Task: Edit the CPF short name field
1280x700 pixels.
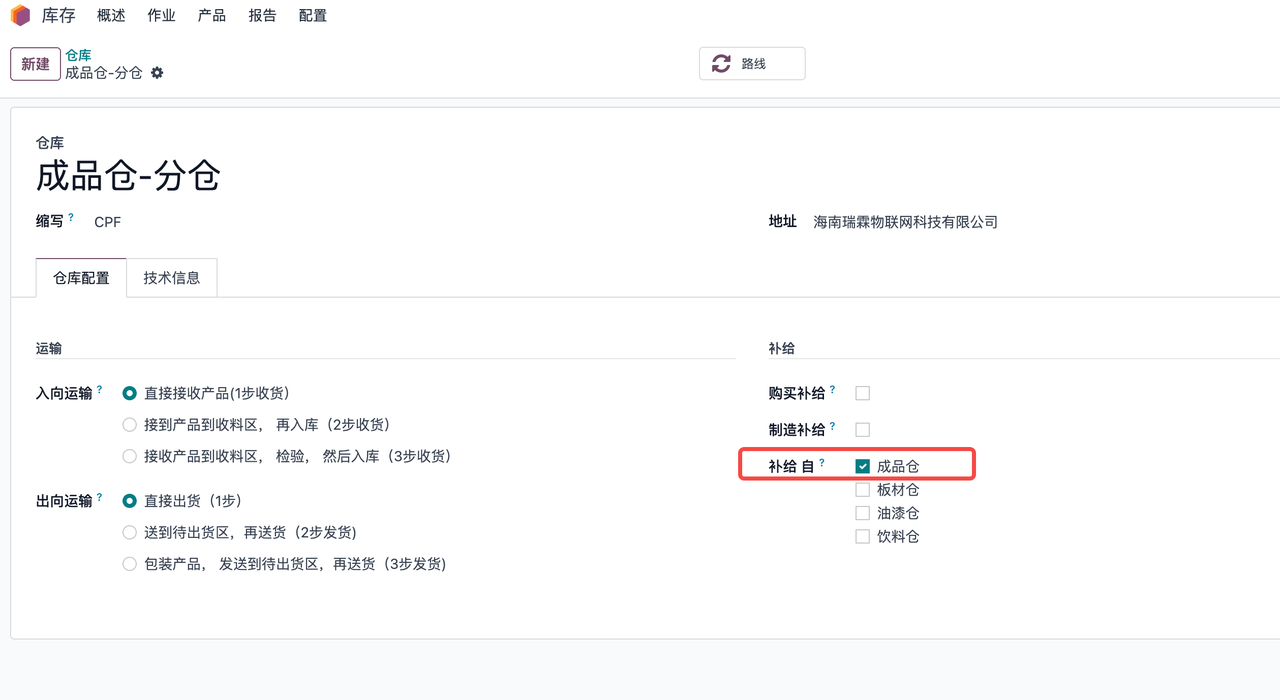Action: pyautogui.click(x=107, y=222)
